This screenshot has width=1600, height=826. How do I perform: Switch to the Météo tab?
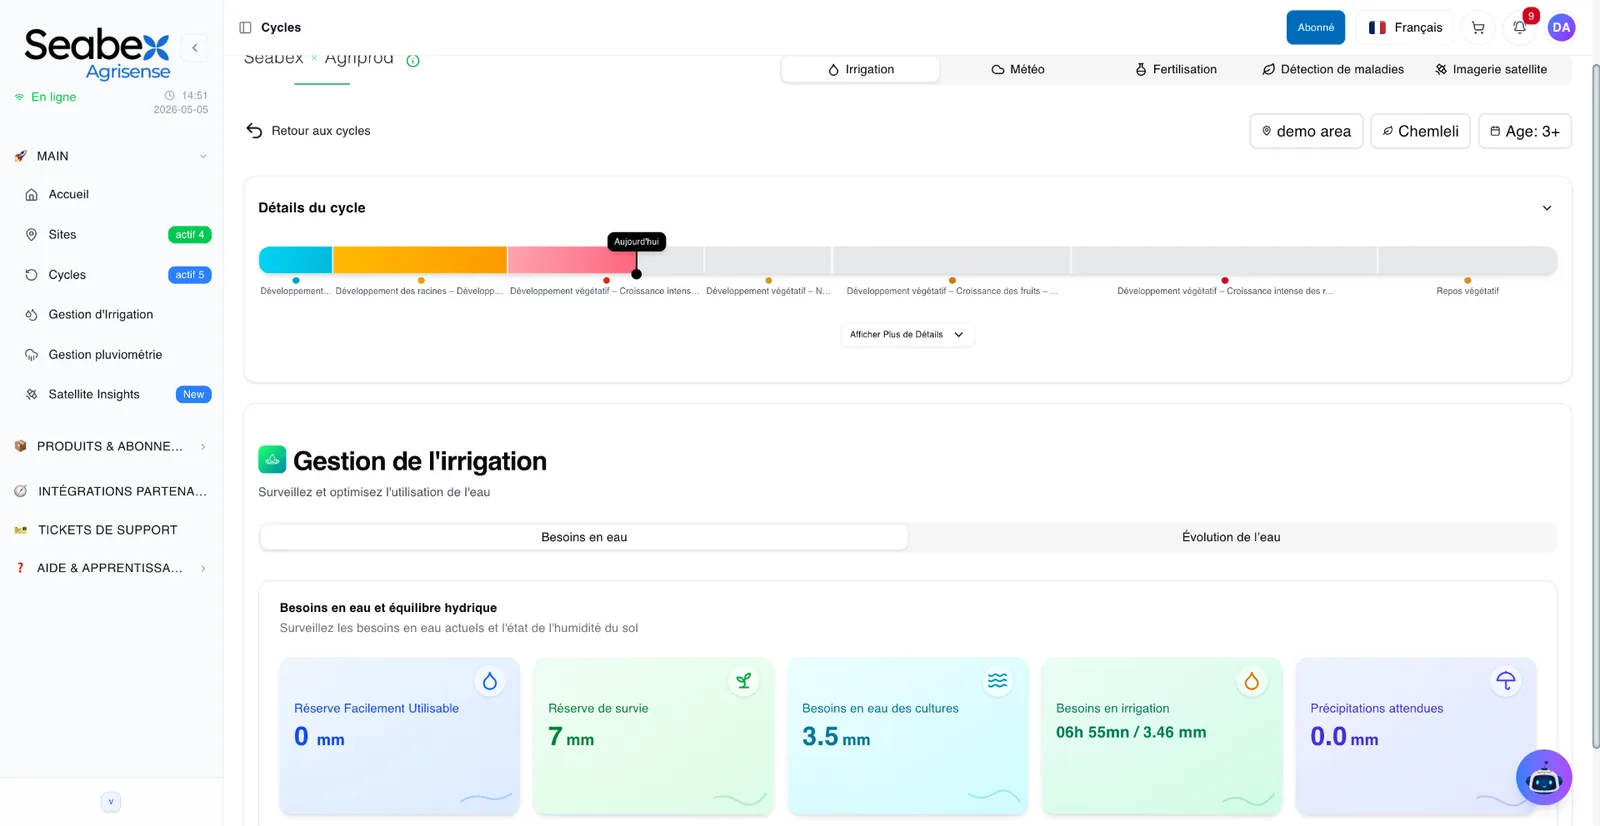(1018, 69)
